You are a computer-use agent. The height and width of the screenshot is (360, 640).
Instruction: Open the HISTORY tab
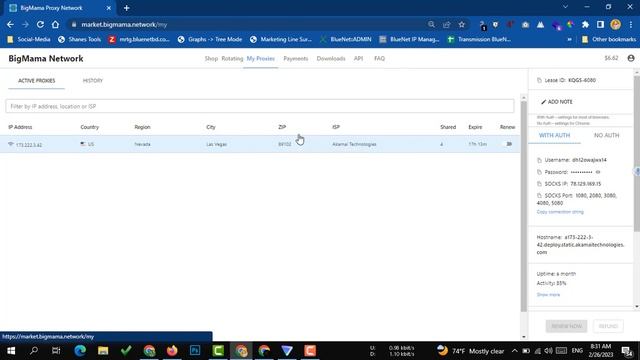click(x=93, y=80)
